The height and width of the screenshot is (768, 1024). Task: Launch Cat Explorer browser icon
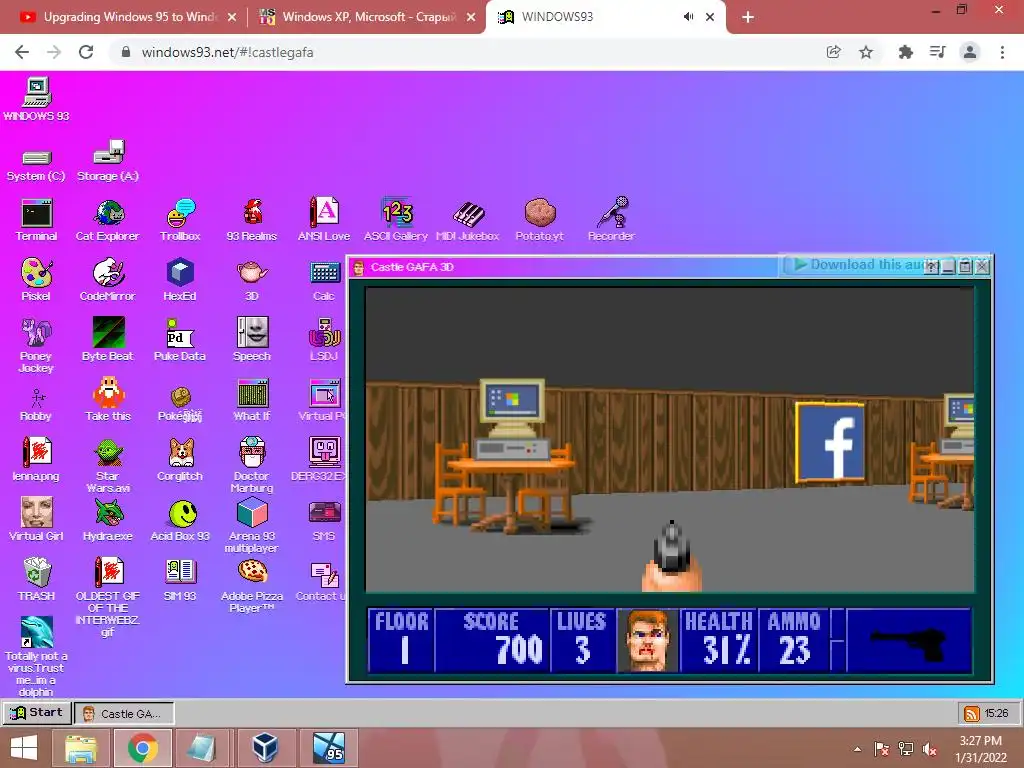point(108,220)
